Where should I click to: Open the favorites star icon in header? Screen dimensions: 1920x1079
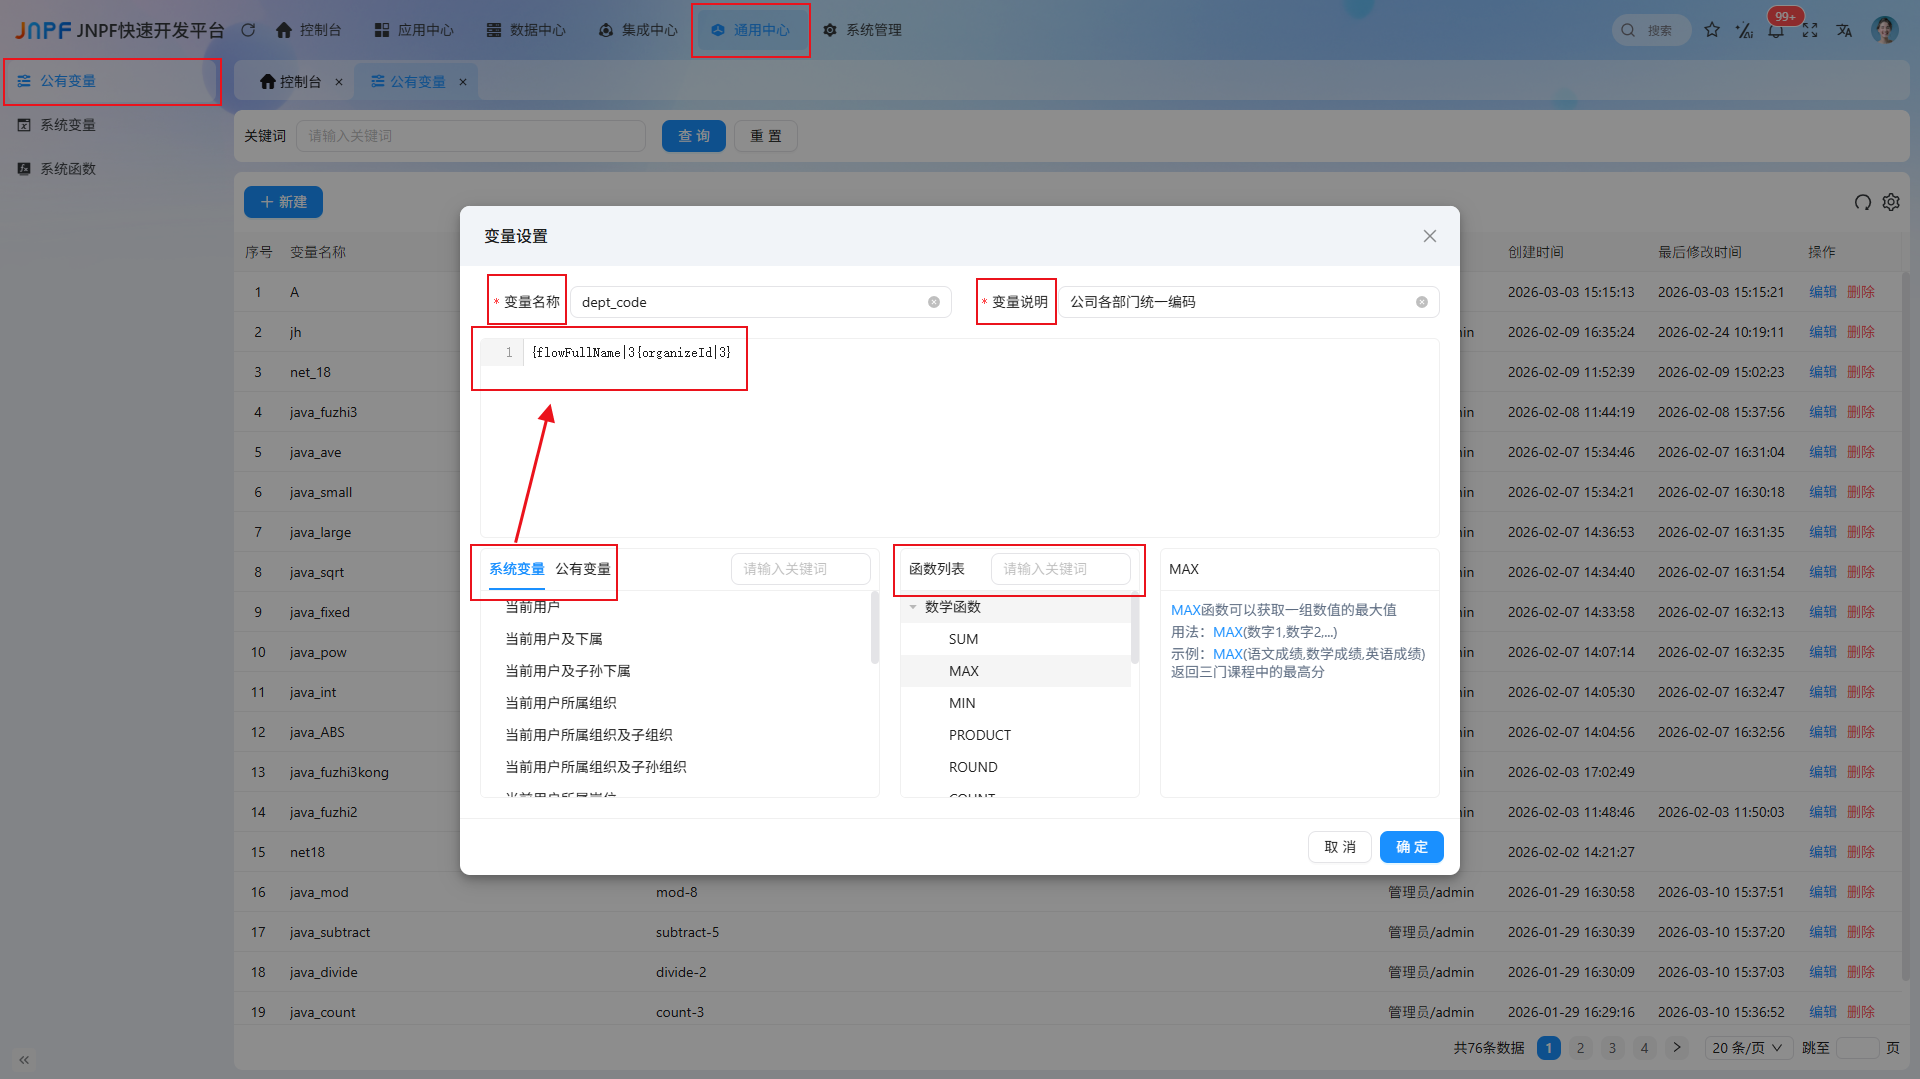1712,30
